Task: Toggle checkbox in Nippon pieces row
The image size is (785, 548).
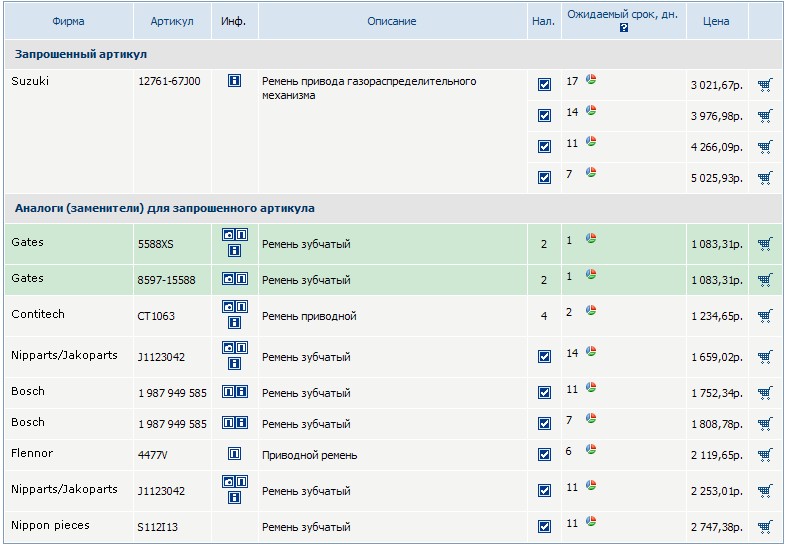Action: pyautogui.click(x=544, y=527)
